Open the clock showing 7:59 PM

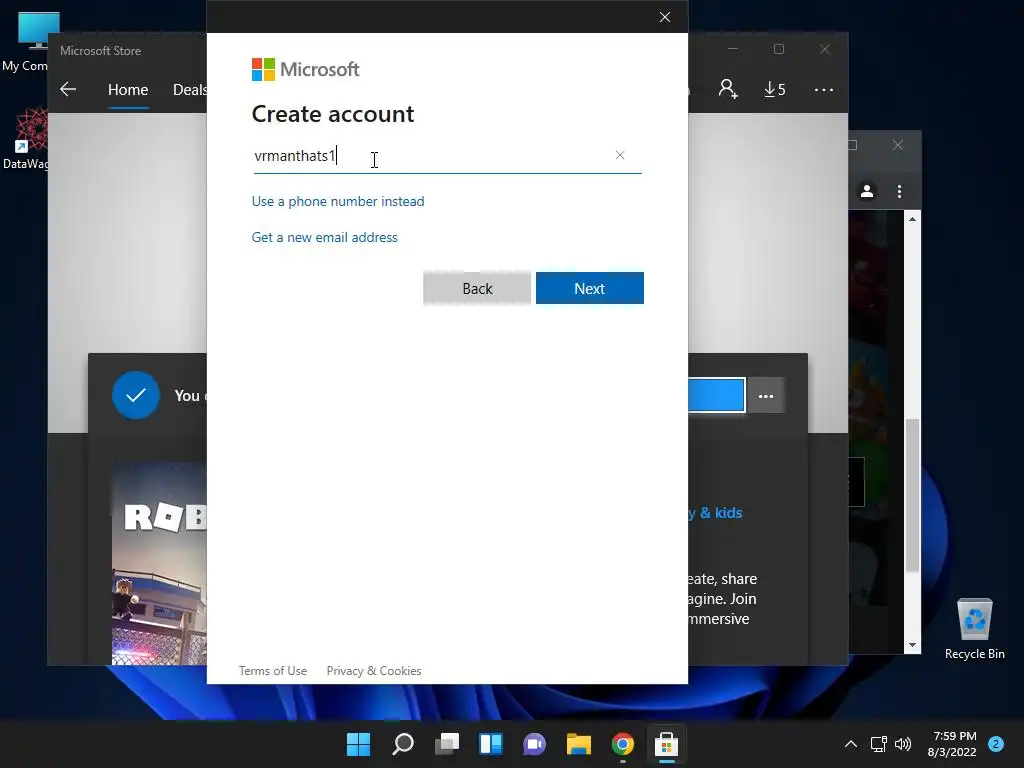(x=952, y=744)
